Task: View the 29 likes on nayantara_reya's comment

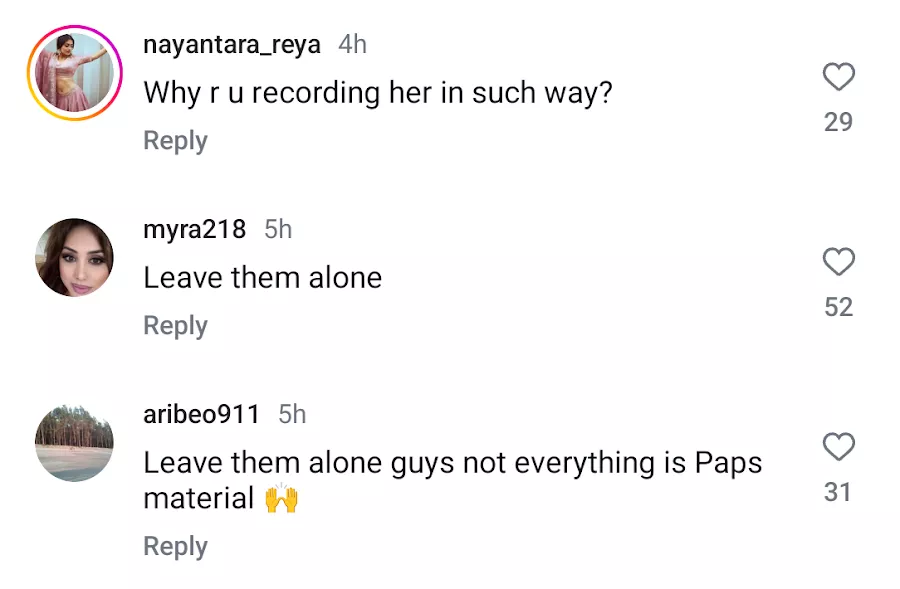Action: (x=838, y=122)
